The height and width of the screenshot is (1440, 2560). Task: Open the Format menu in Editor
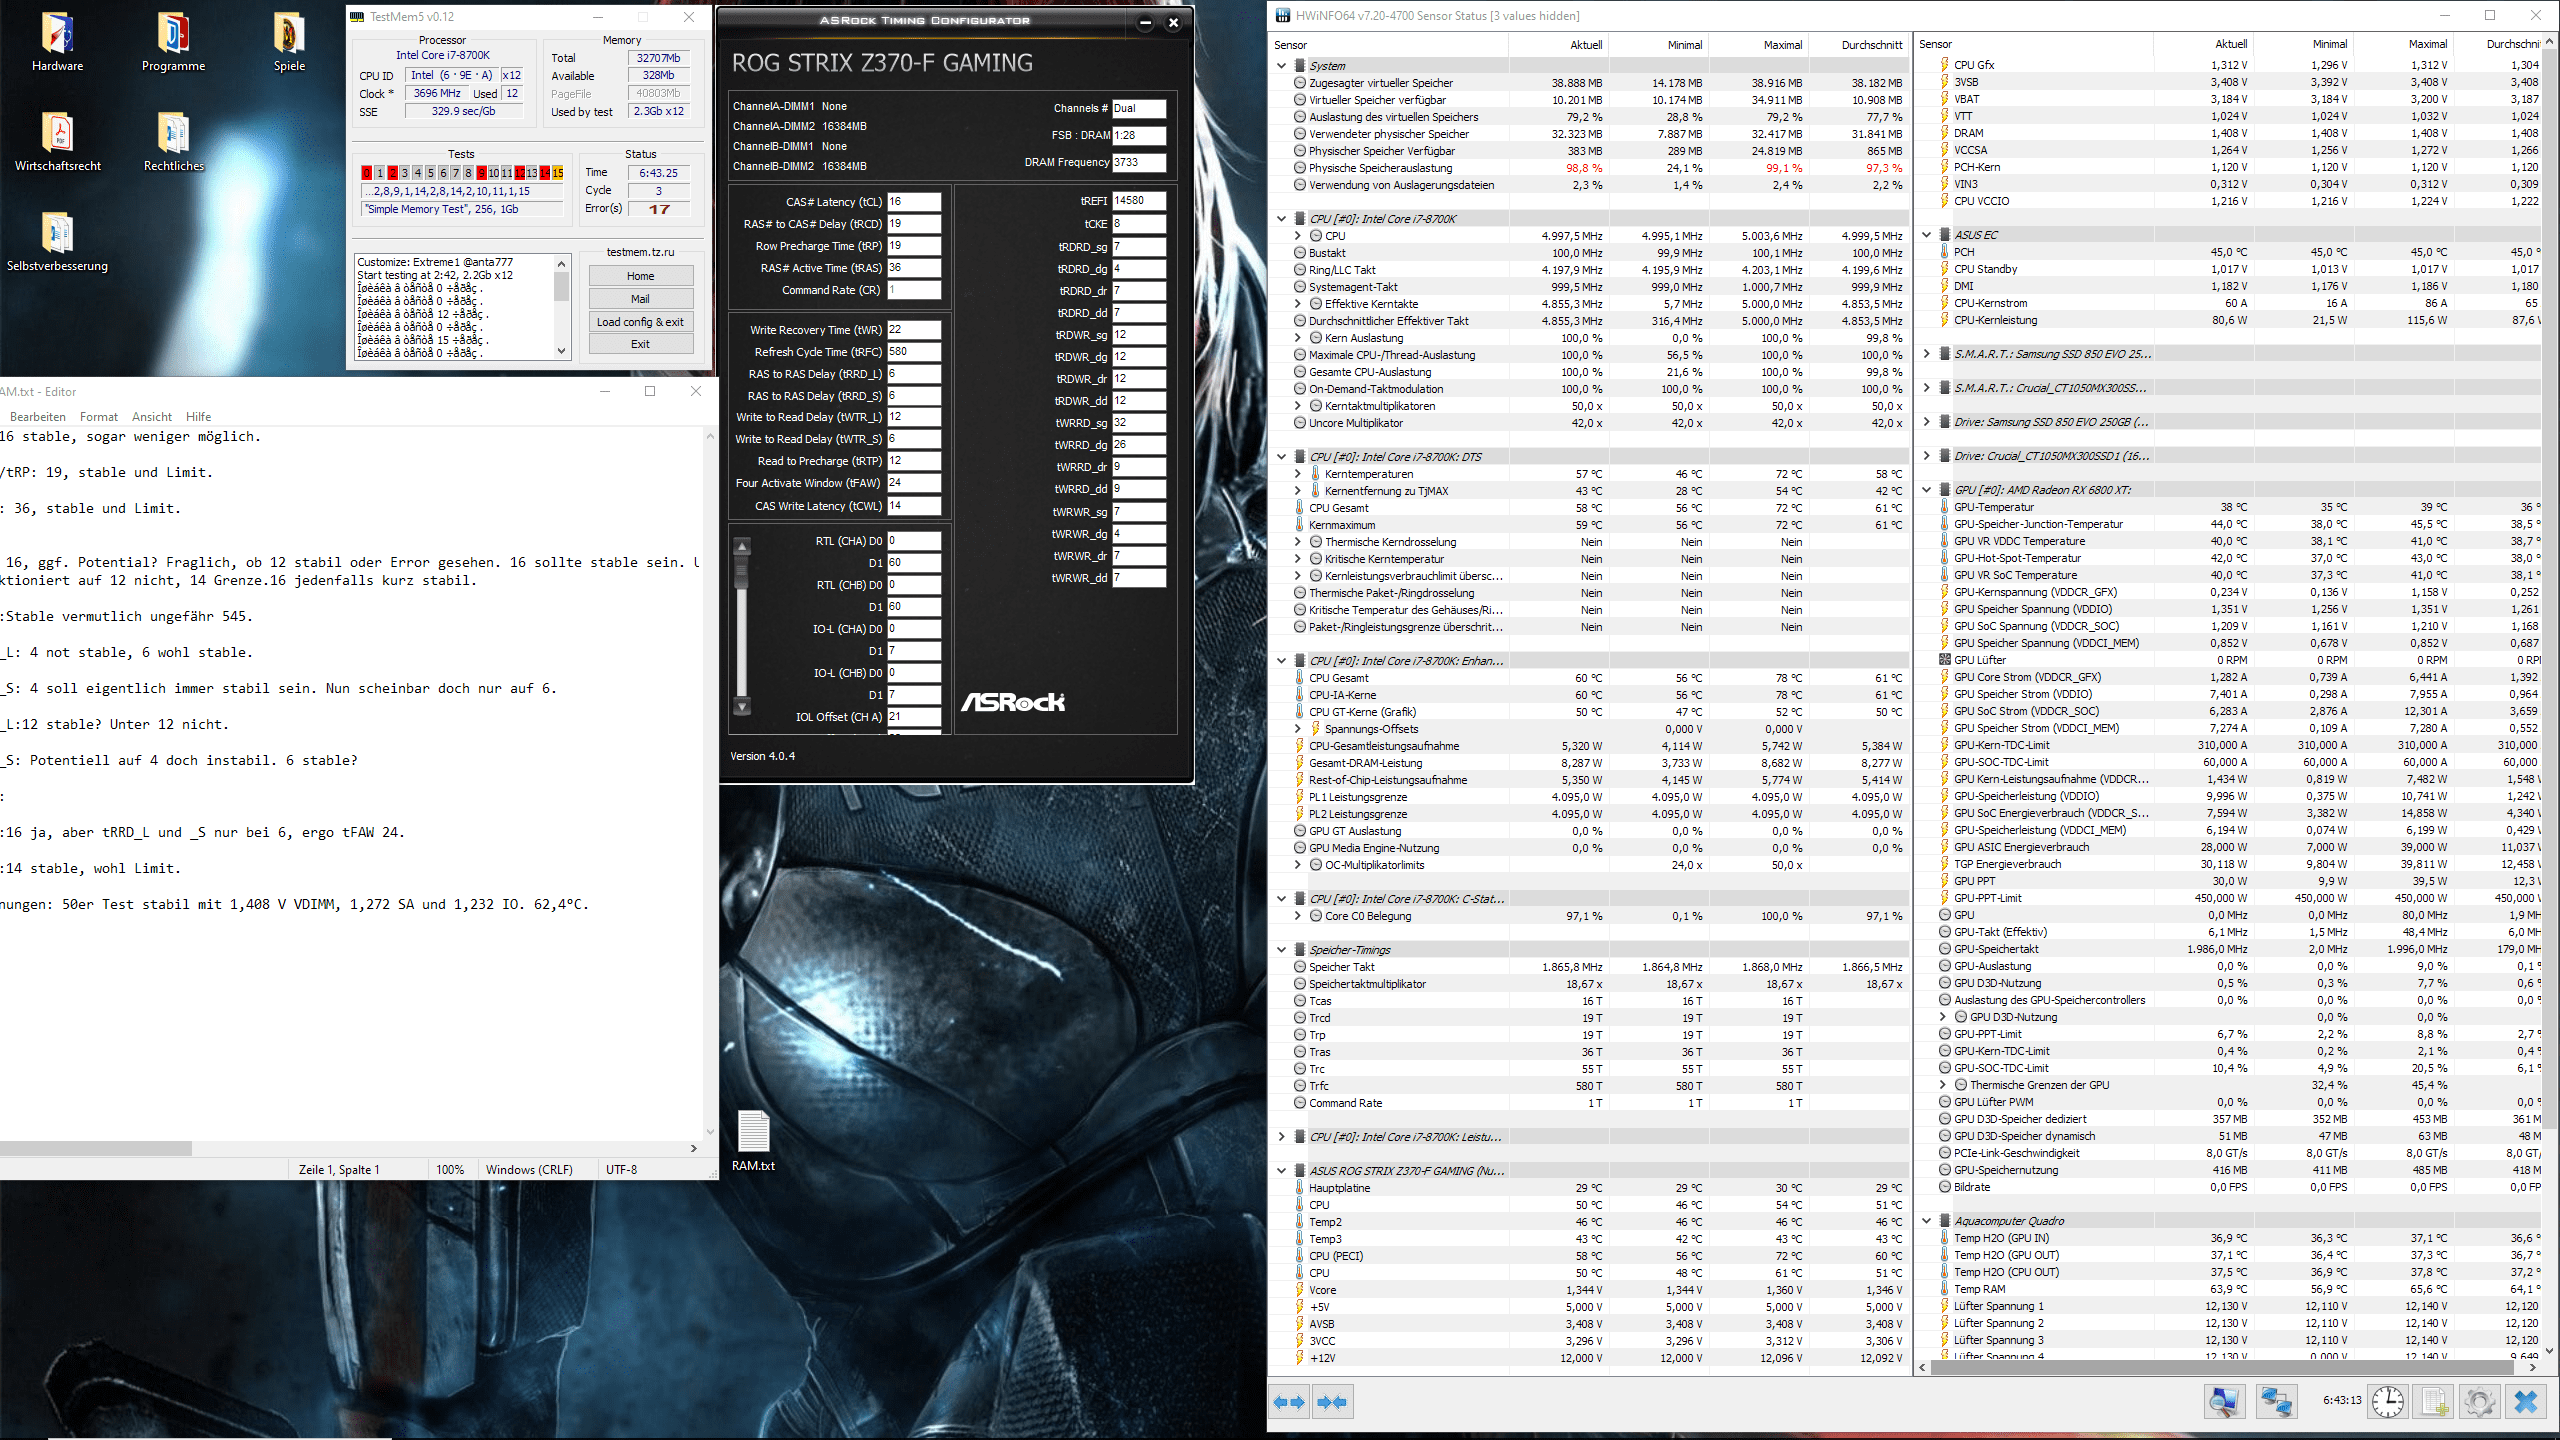[99, 417]
